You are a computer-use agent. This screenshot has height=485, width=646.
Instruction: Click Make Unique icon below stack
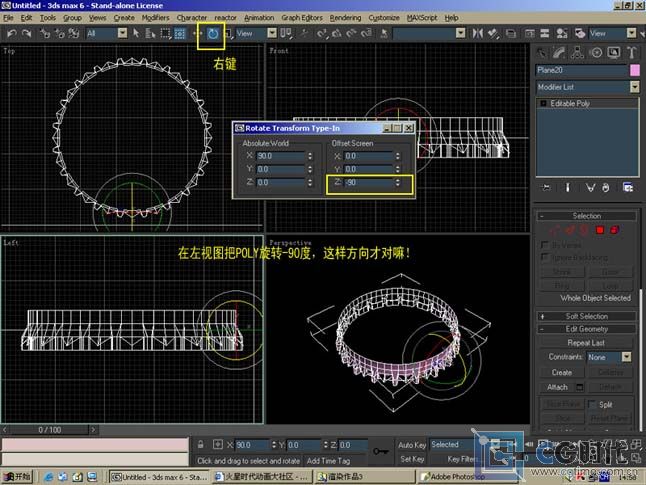click(x=590, y=188)
